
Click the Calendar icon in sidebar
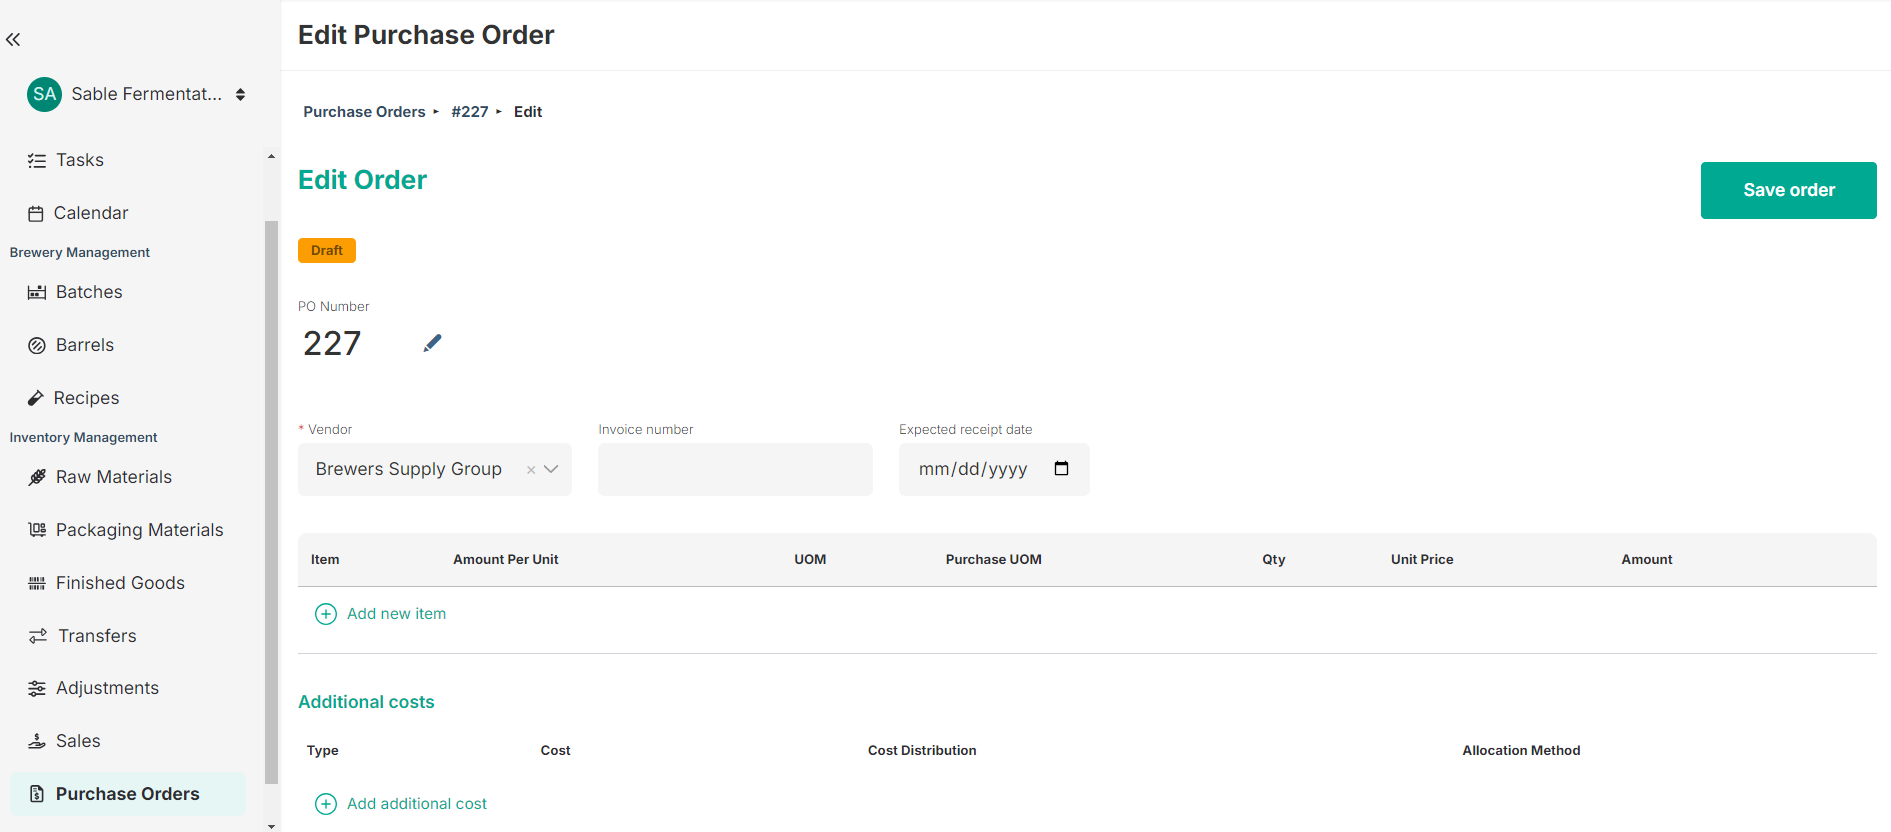tap(36, 214)
